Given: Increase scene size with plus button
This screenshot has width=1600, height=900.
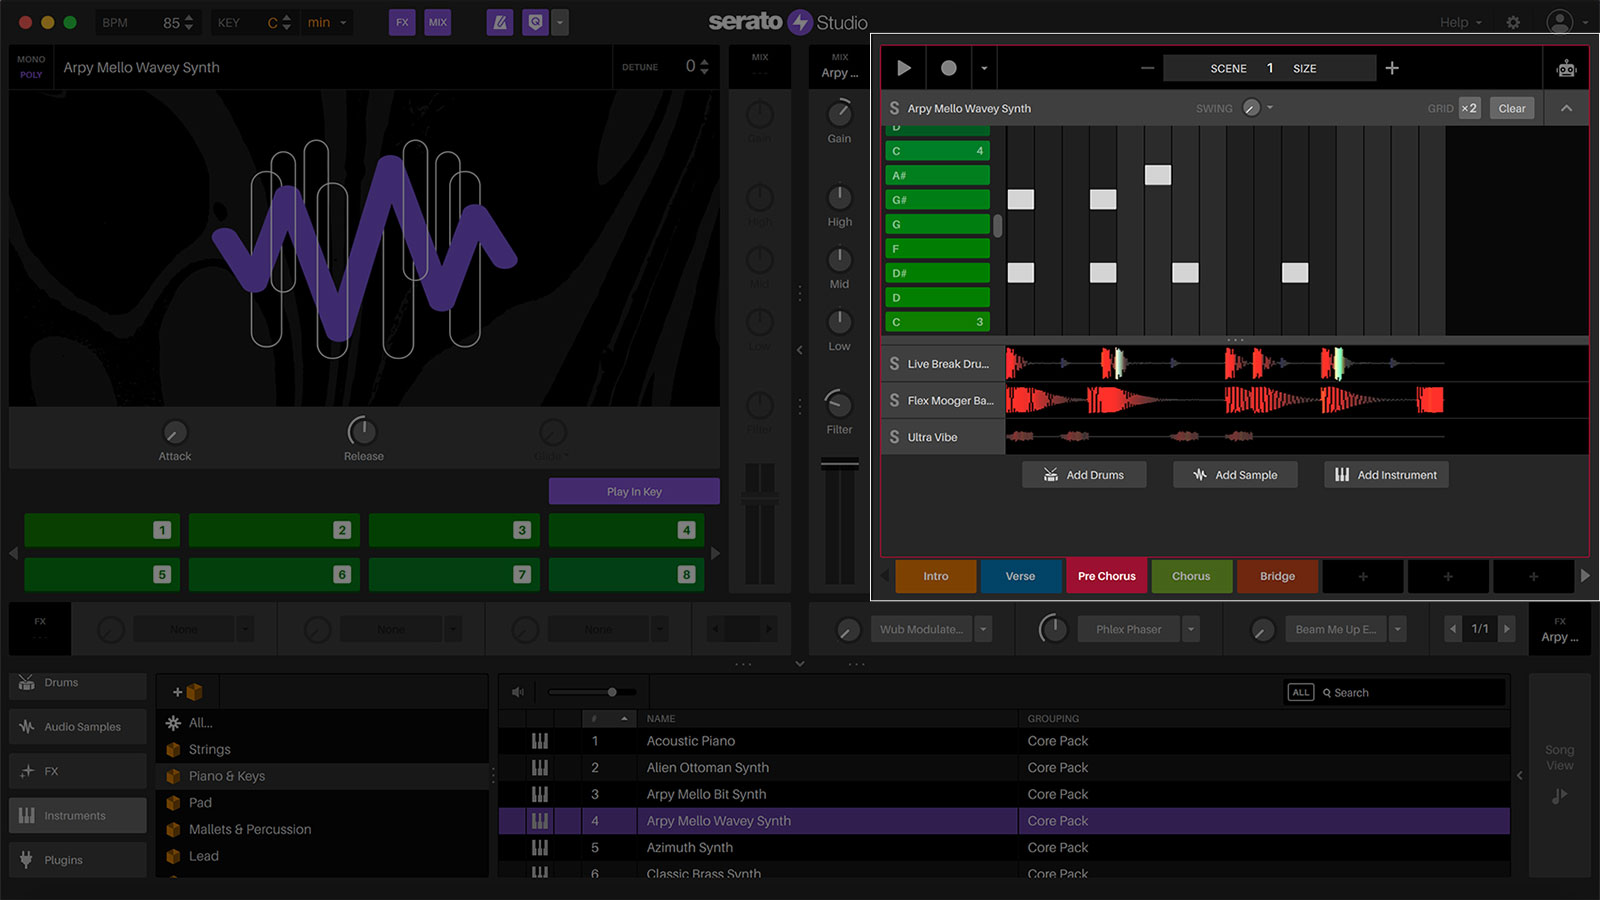Looking at the screenshot, I should (1392, 68).
